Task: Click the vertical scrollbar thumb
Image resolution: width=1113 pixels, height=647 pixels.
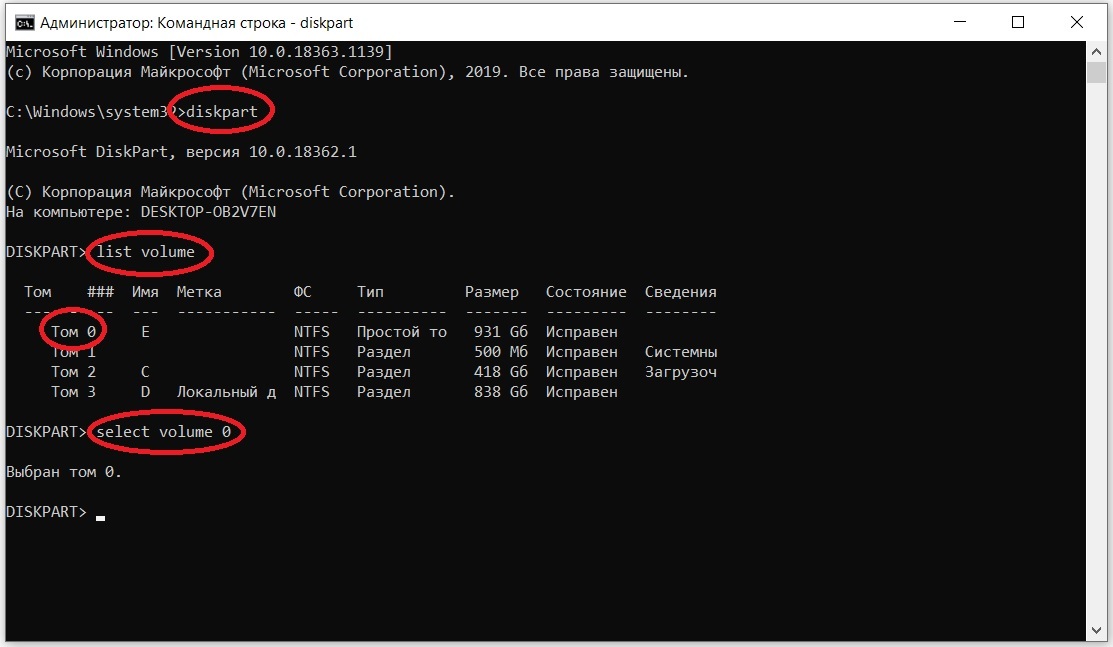Action: (x=1097, y=72)
